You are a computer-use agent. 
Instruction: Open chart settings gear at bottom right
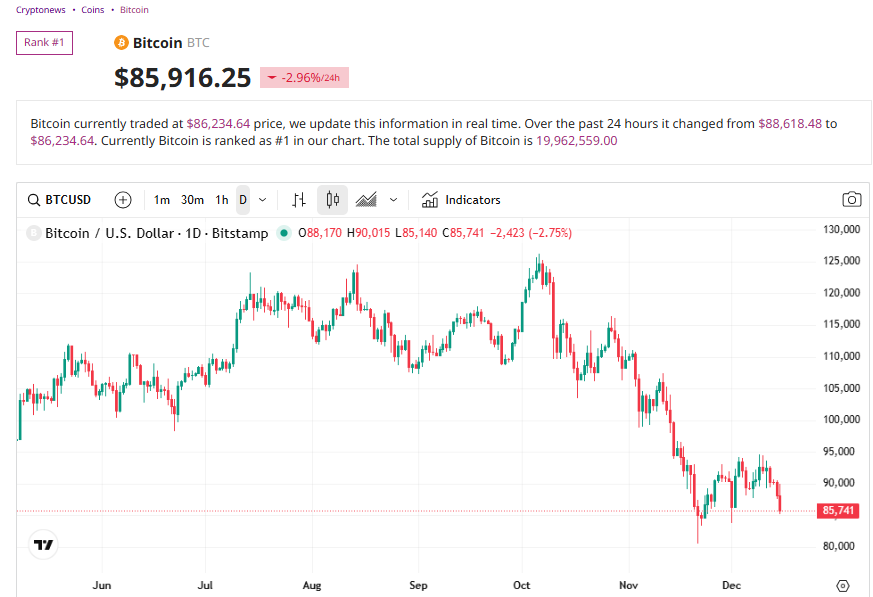click(842, 585)
